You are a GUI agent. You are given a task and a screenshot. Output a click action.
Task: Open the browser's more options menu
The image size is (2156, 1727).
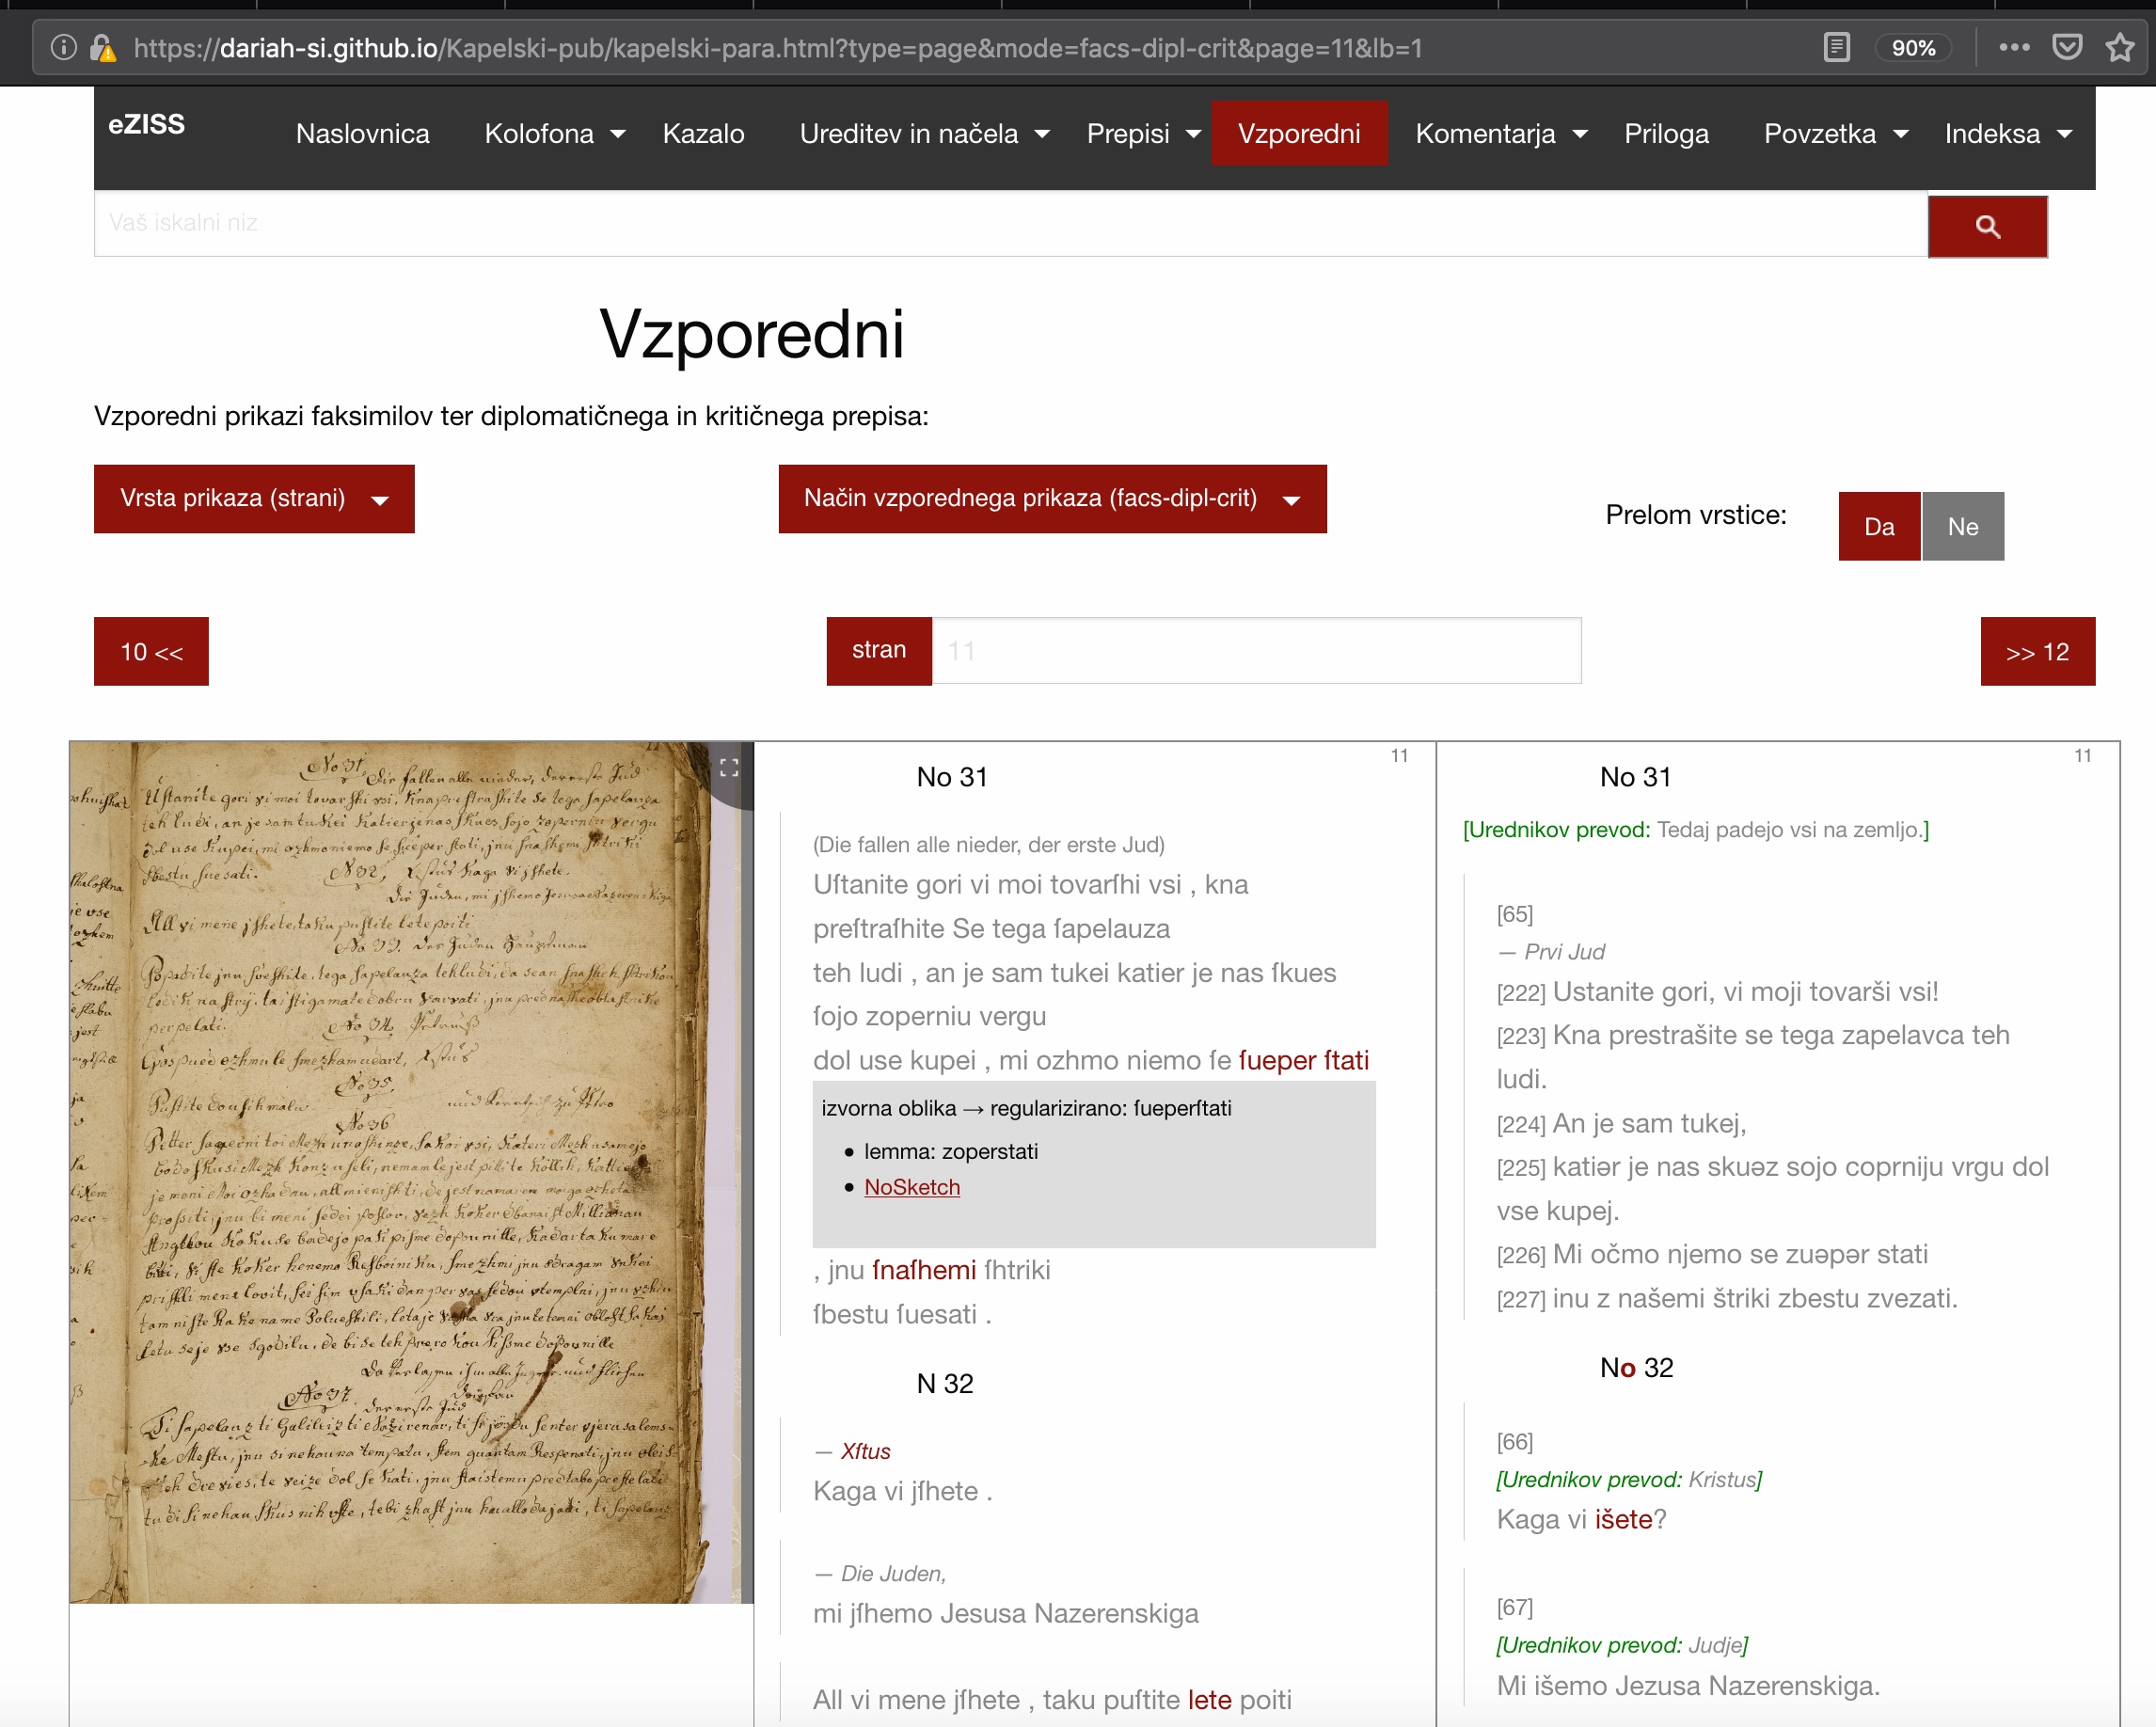point(2016,47)
